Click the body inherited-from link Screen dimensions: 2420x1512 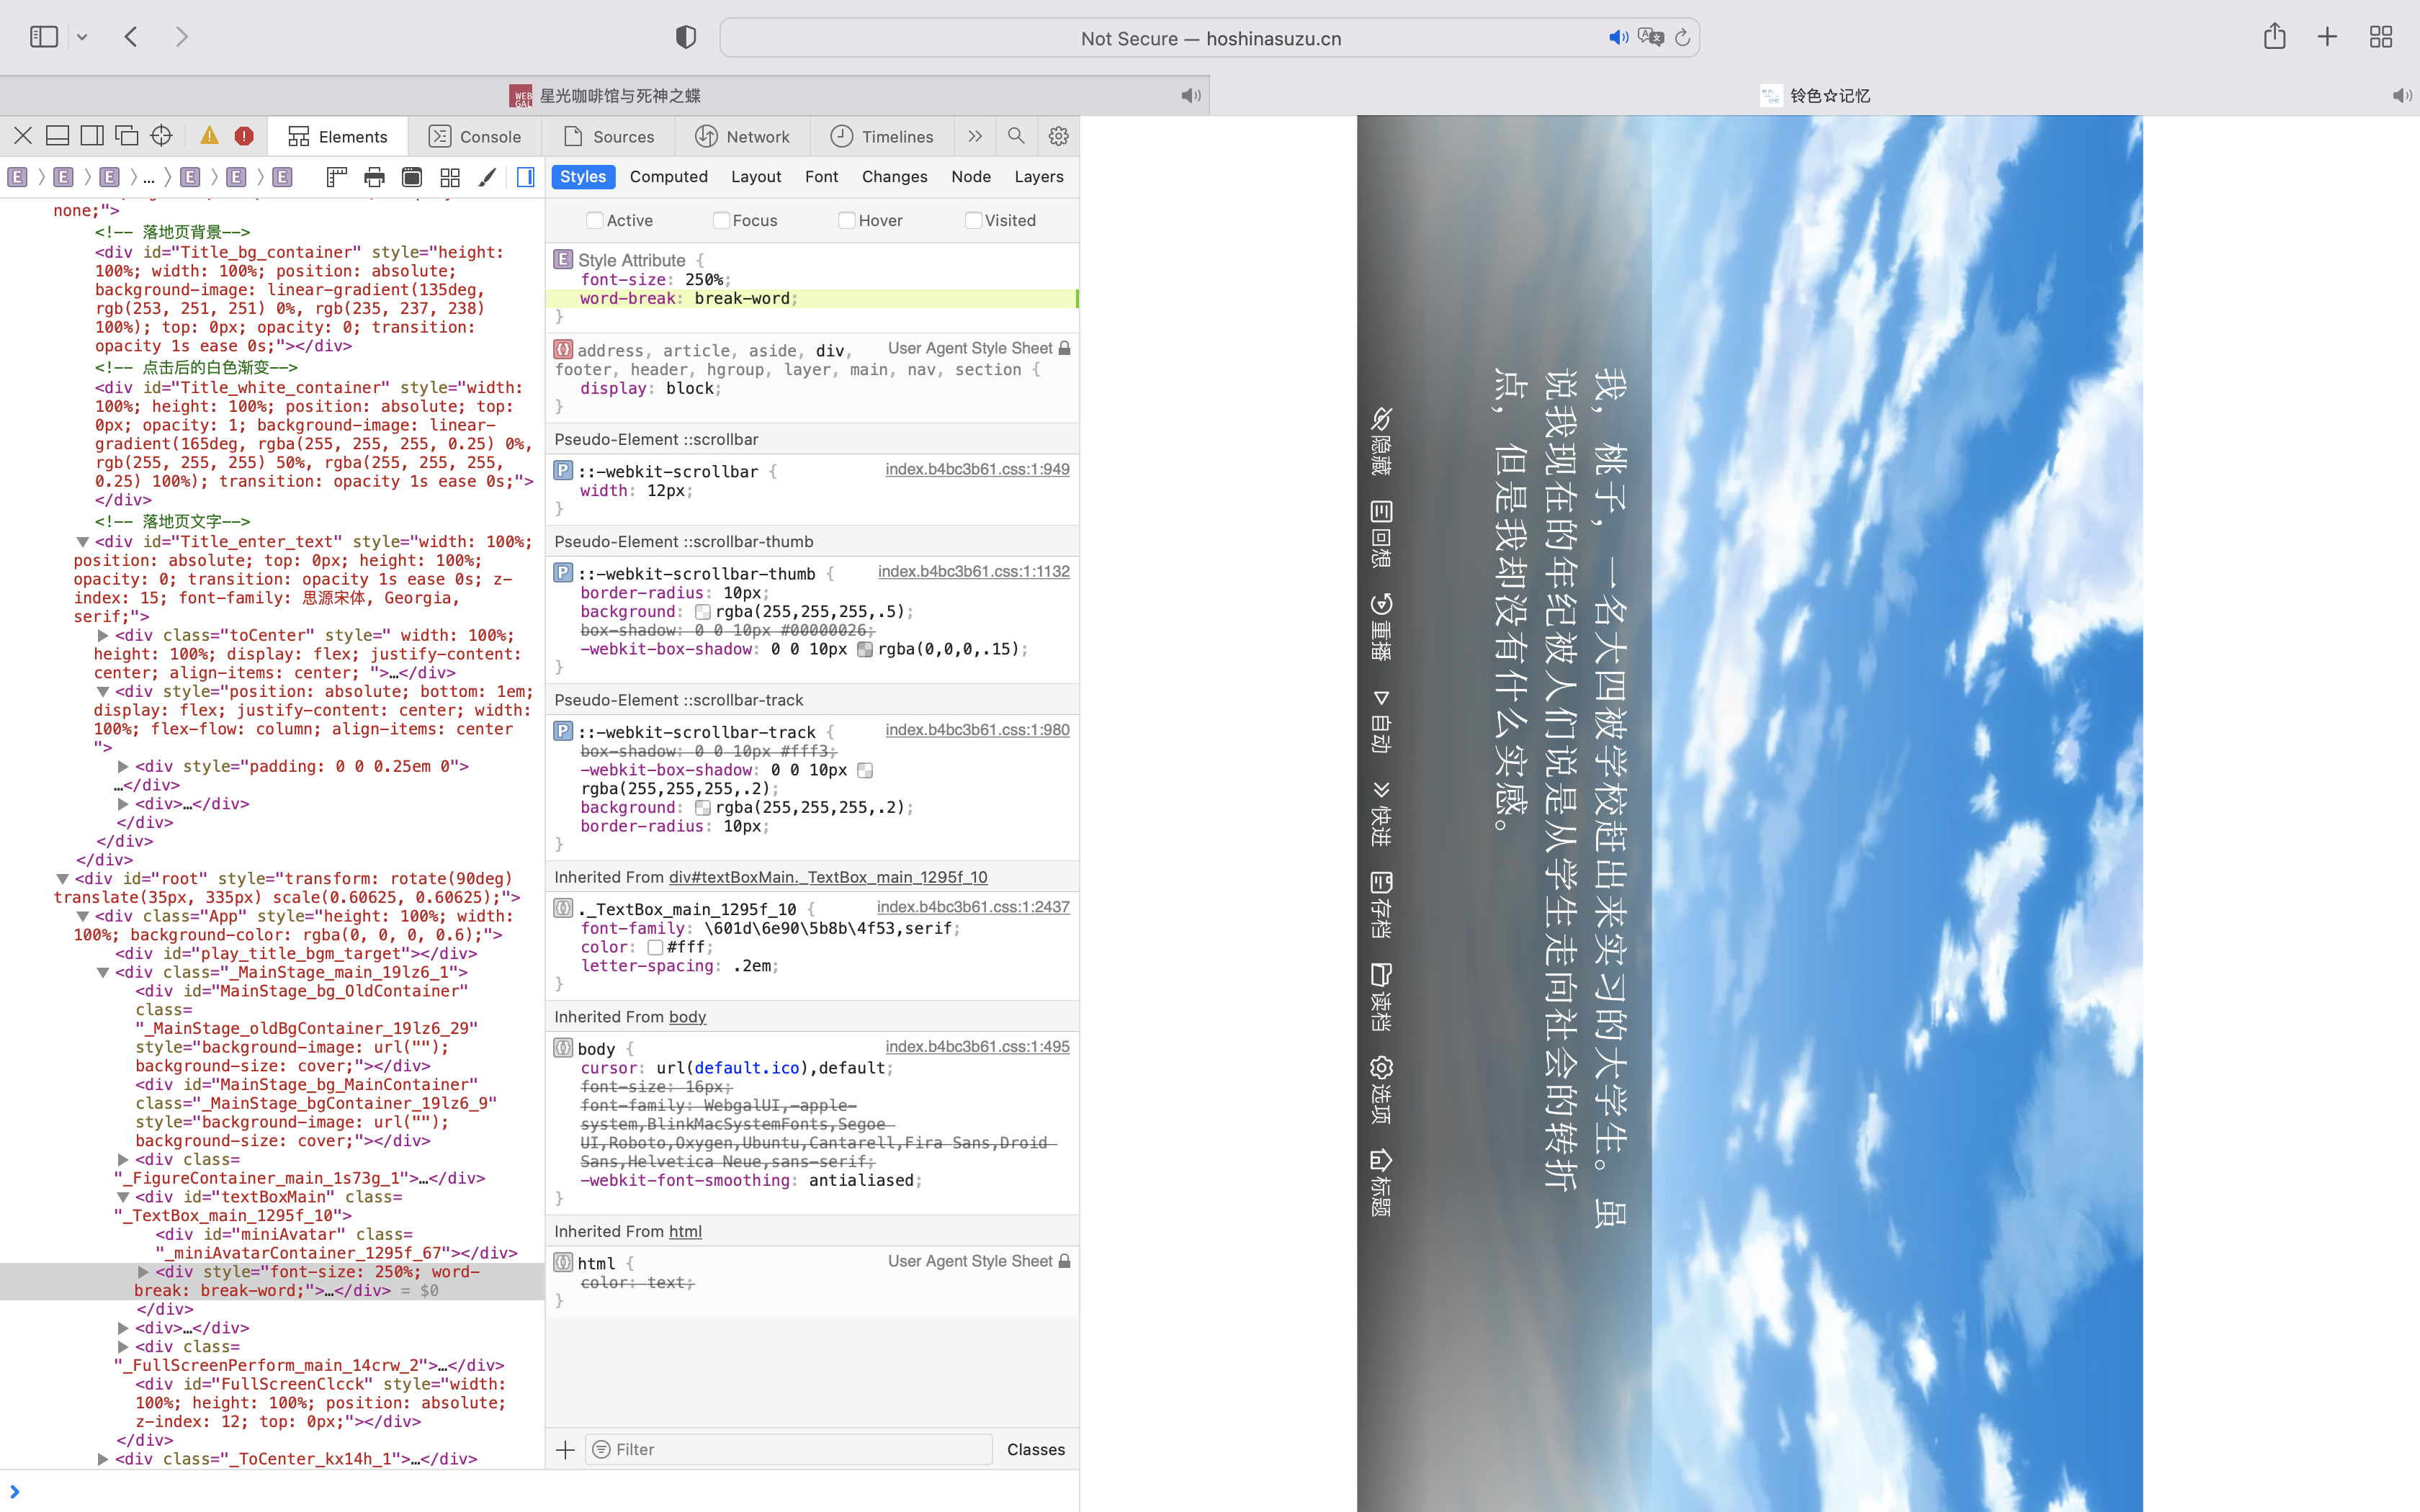pos(687,1016)
